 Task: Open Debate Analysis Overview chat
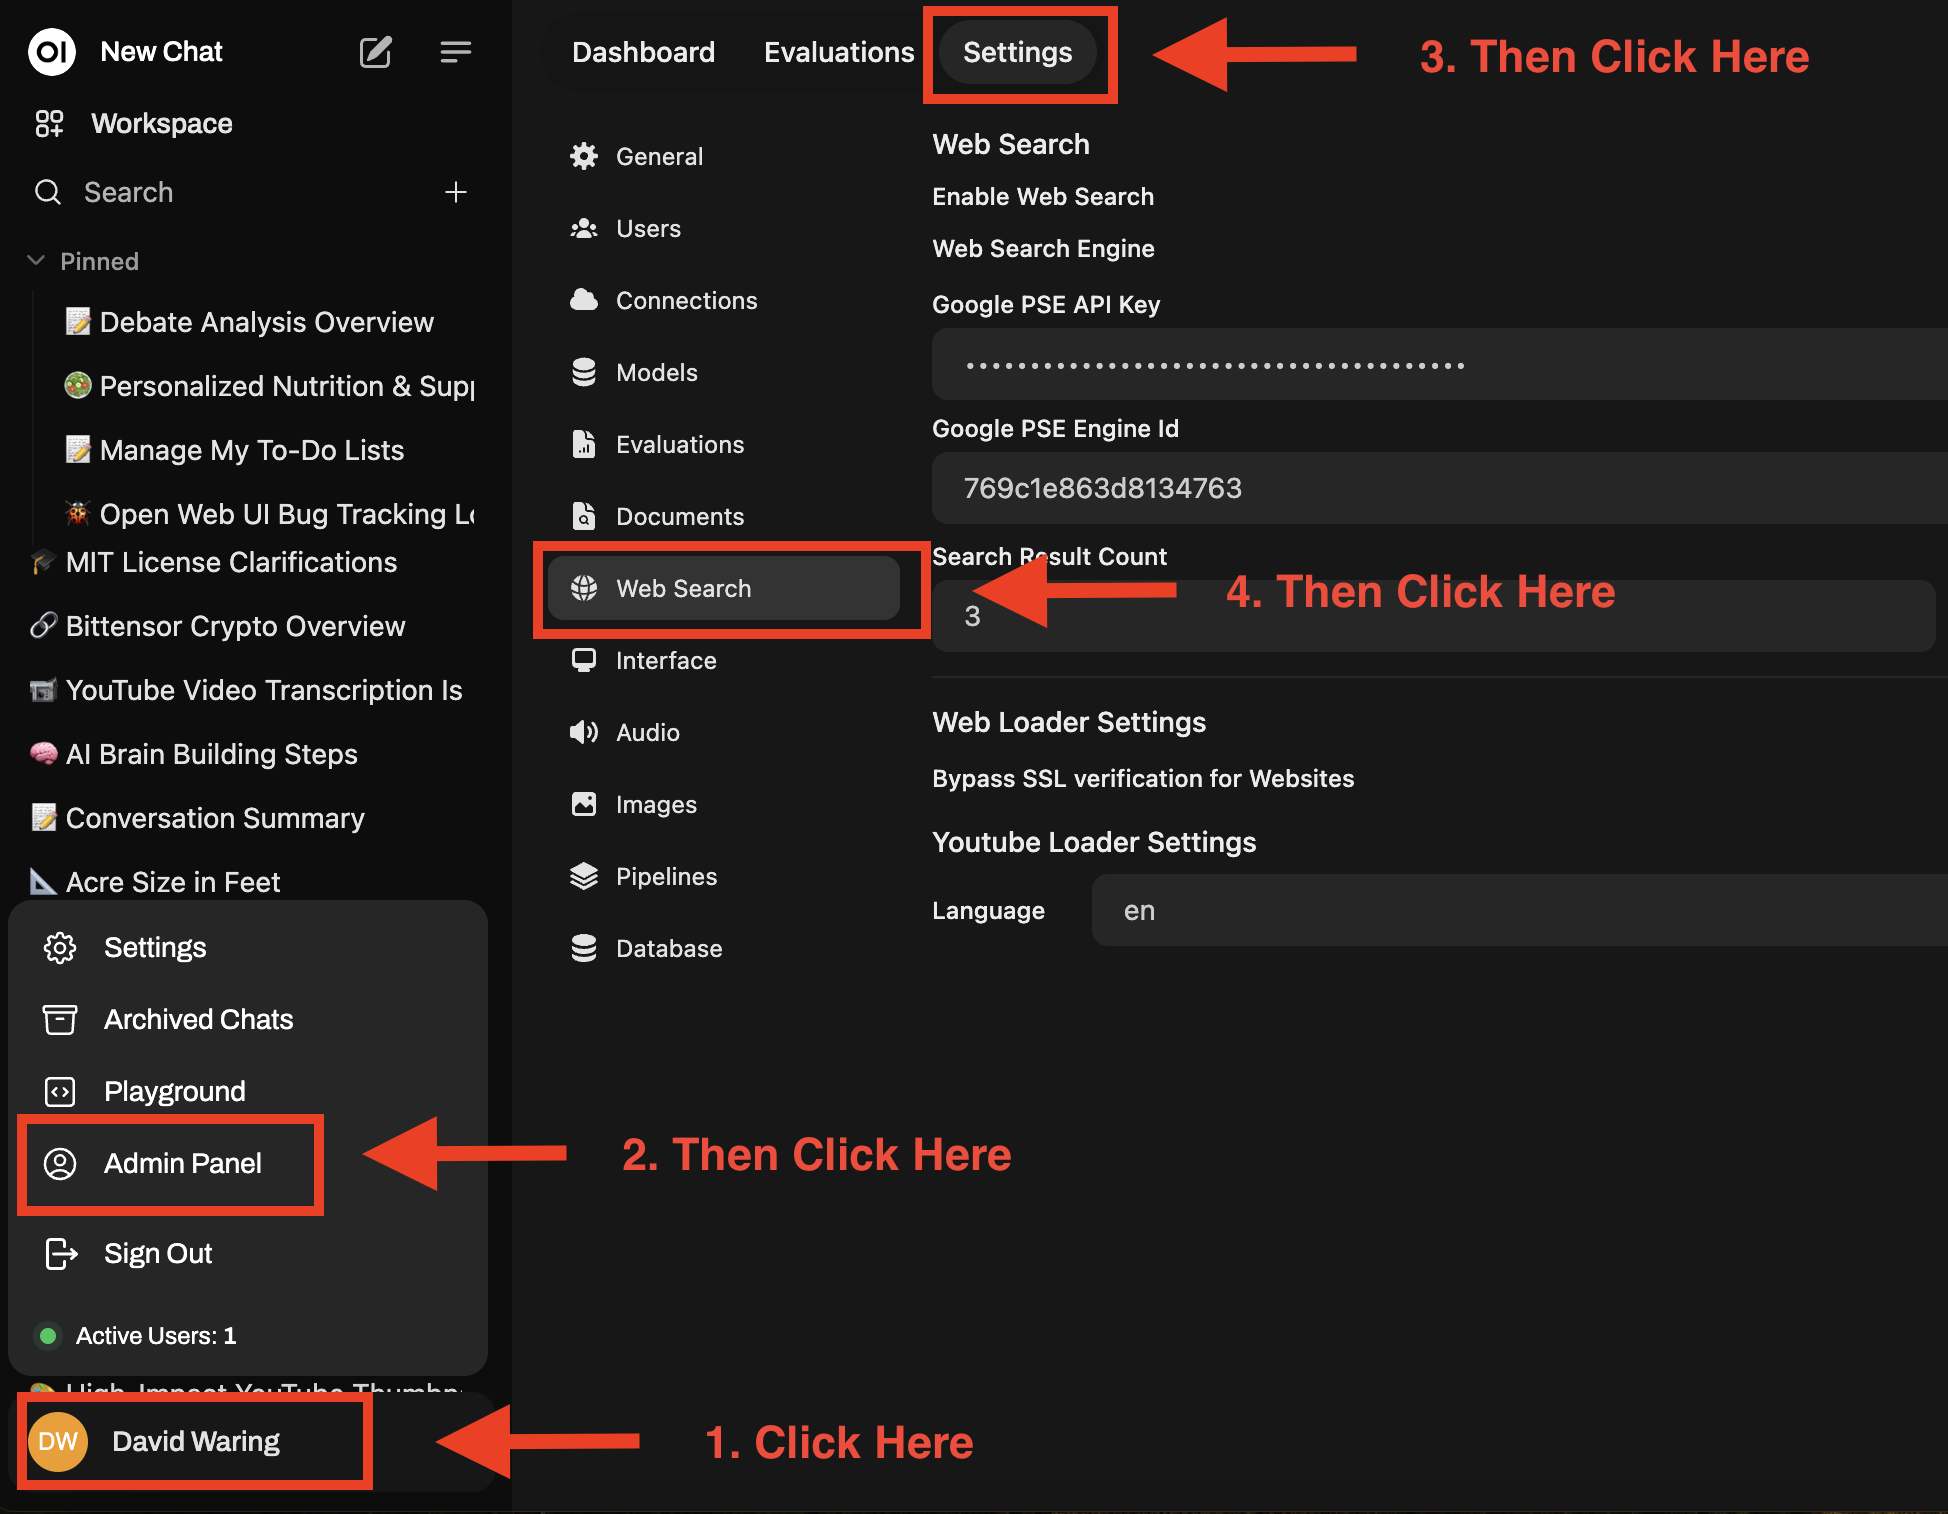[250, 322]
